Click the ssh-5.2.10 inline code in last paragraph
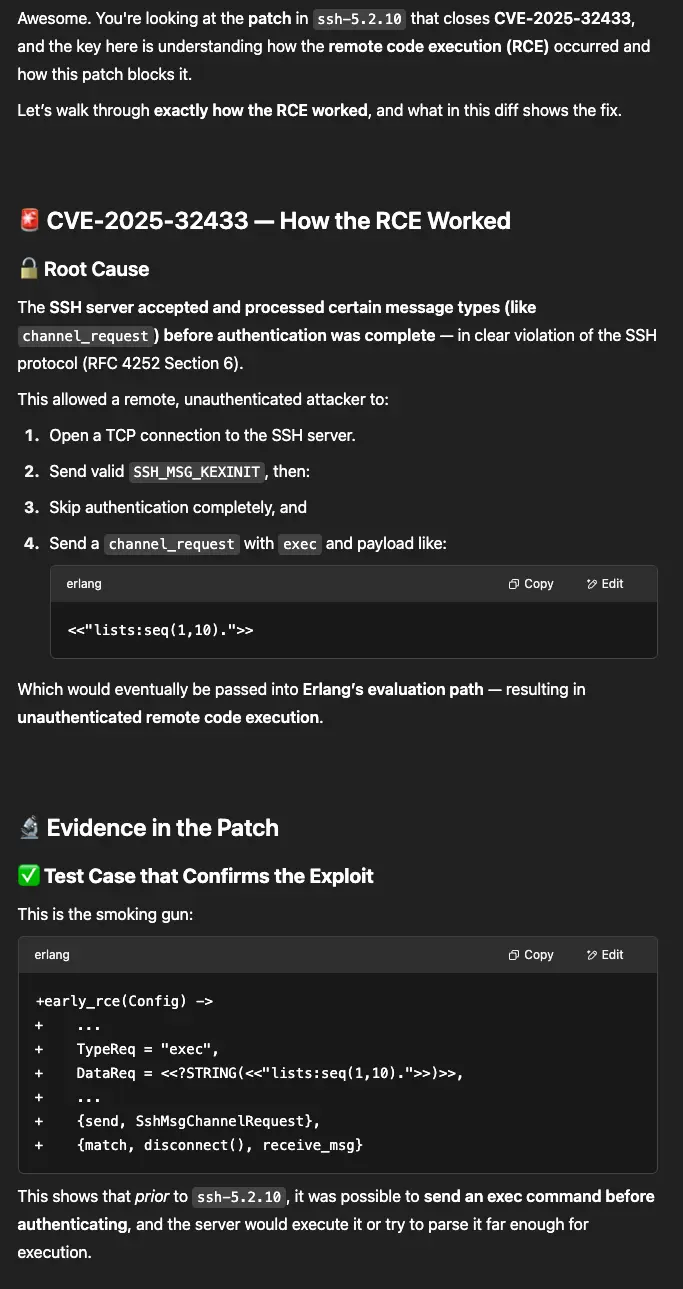The image size is (683, 1289). point(238,1197)
